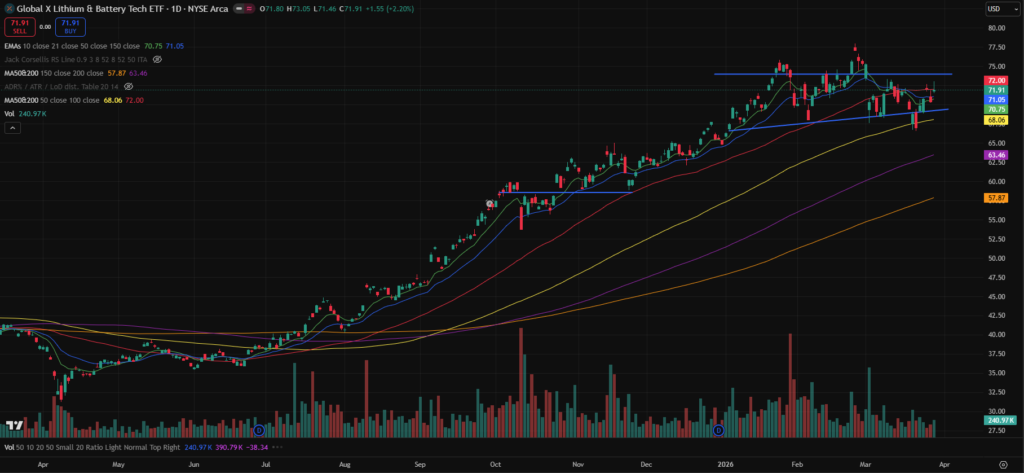Collapse the indicator legend with the chevron

click(x=10, y=129)
